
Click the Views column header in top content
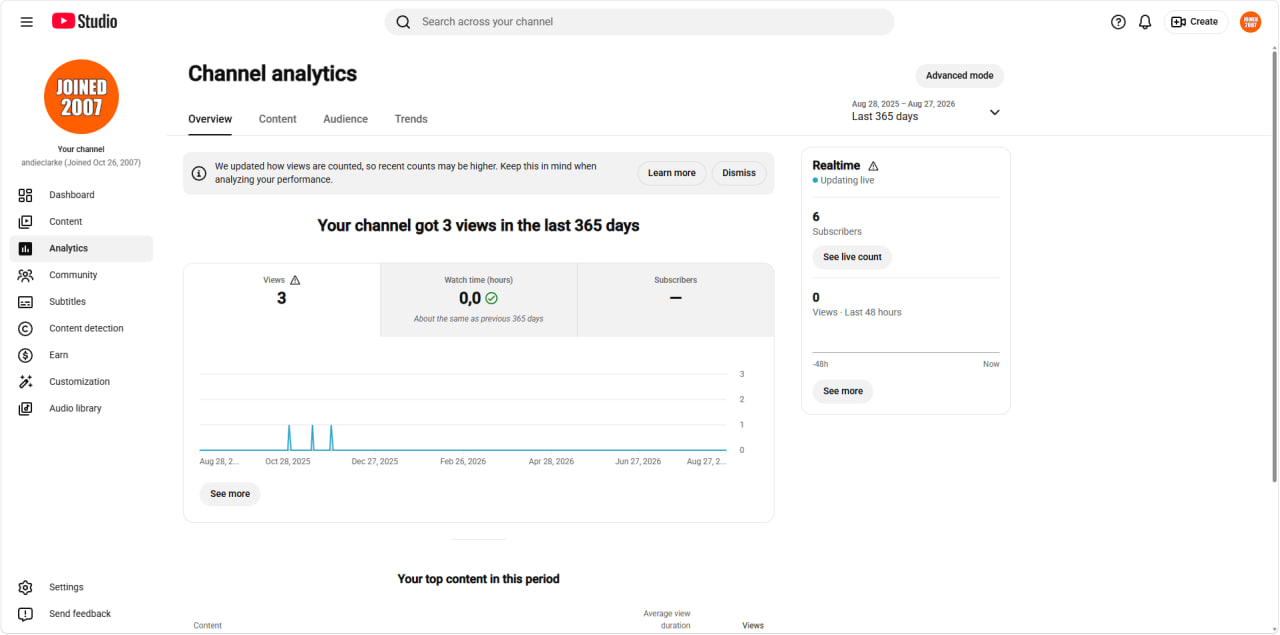(753, 626)
